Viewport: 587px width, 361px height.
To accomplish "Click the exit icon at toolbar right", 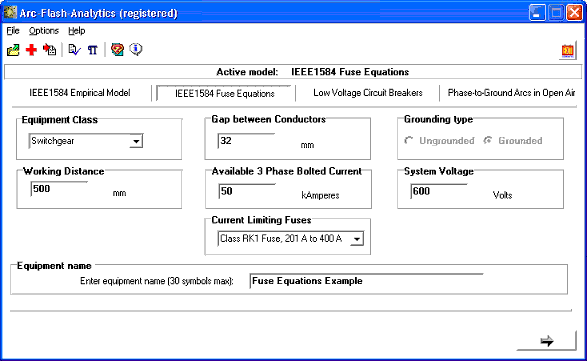I will [x=568, y=51].
